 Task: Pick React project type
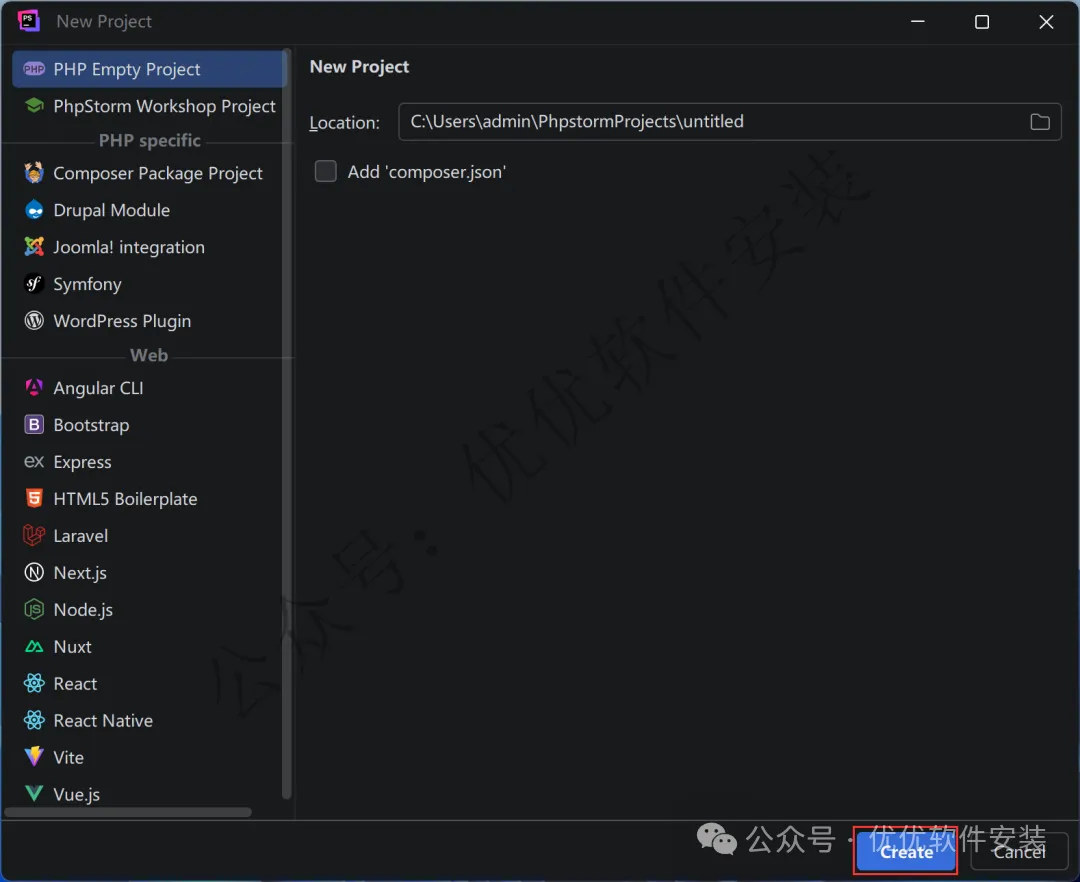pyautogui.click(x=149, y=683)
